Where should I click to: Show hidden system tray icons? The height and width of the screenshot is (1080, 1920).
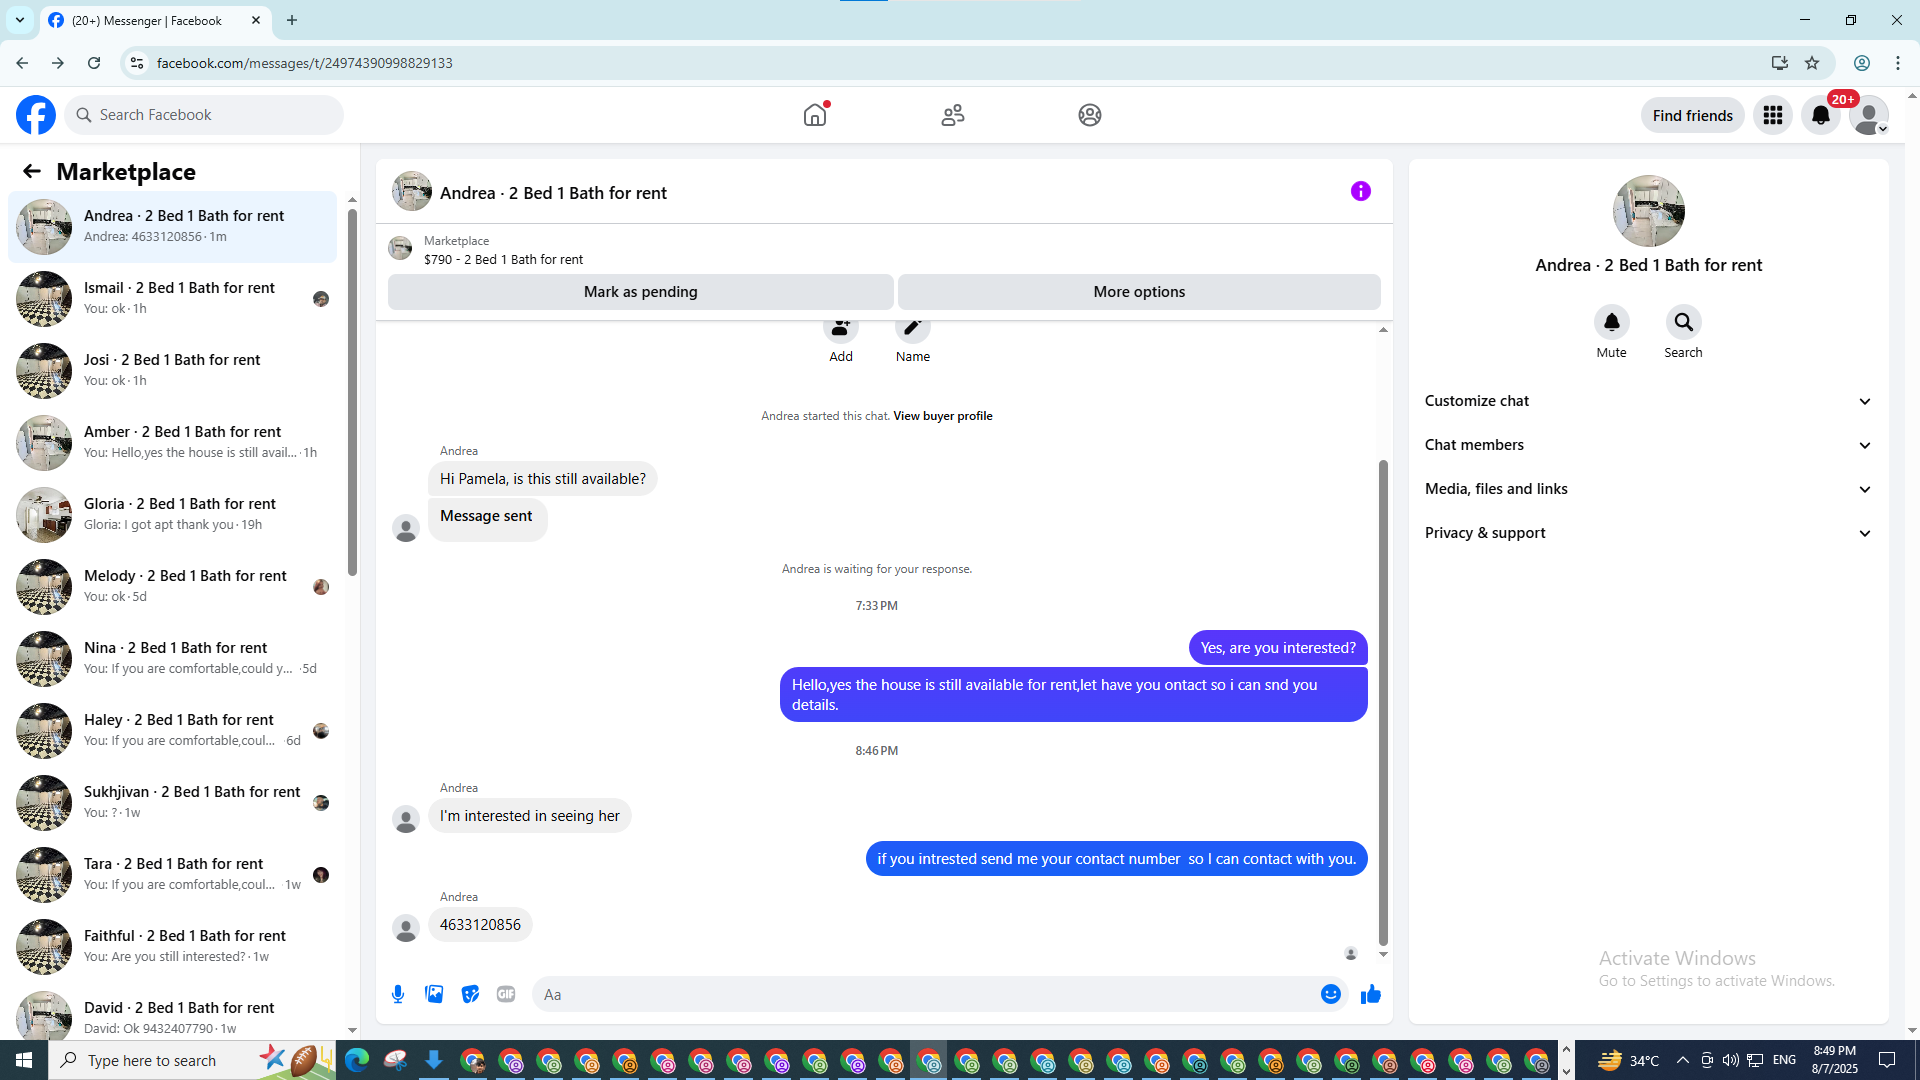click(1682, 1060)
